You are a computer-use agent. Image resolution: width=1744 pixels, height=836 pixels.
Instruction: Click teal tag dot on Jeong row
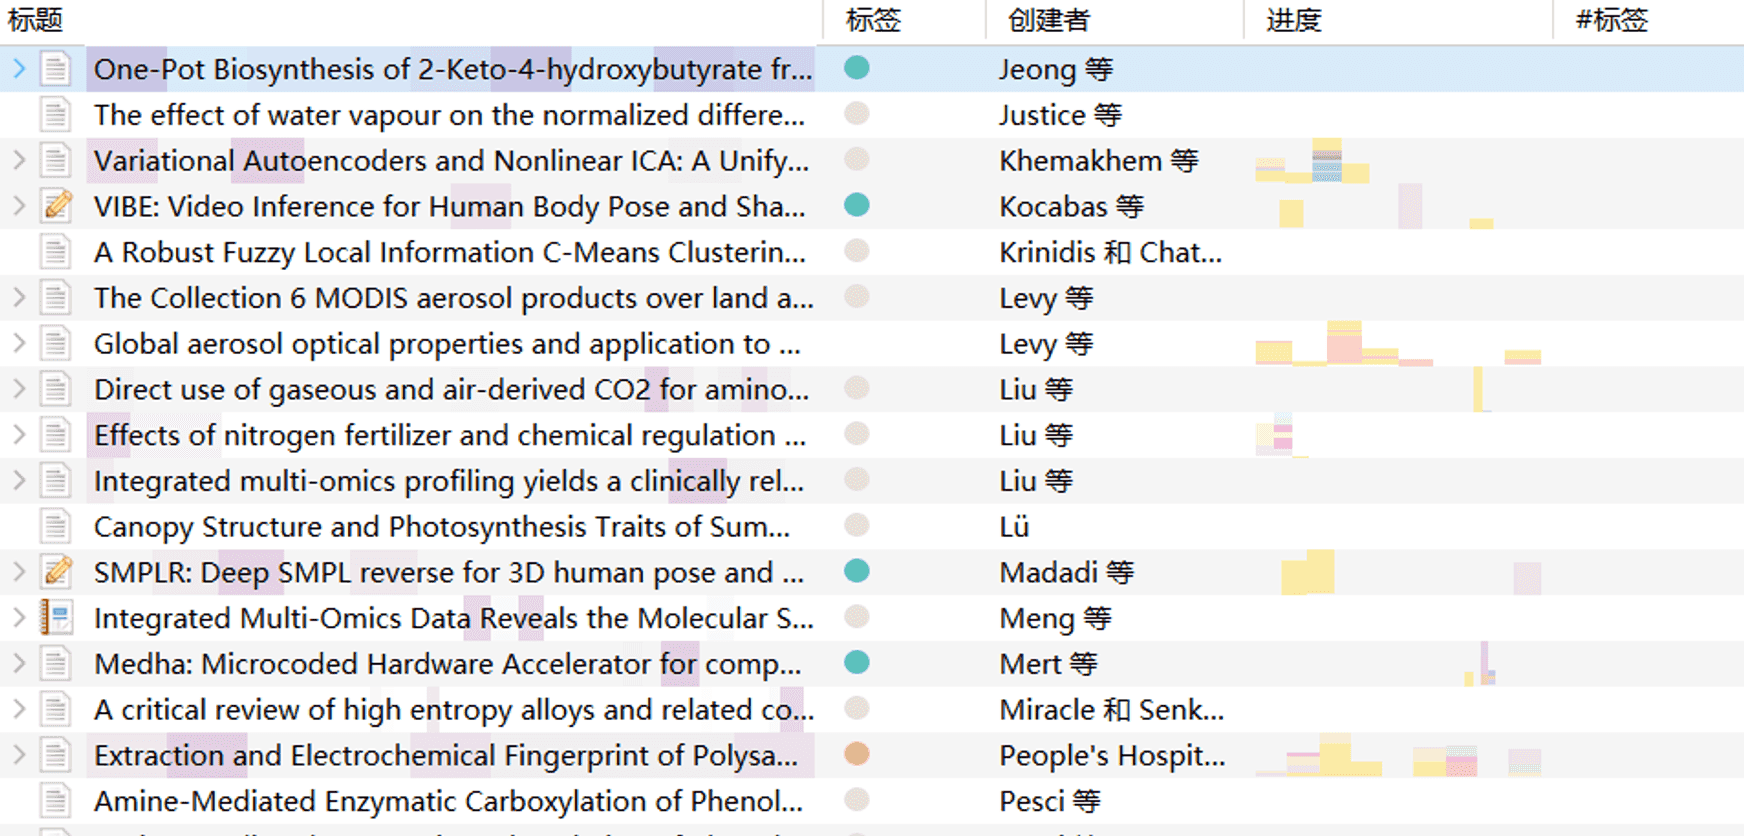click(x=856, y=68)
